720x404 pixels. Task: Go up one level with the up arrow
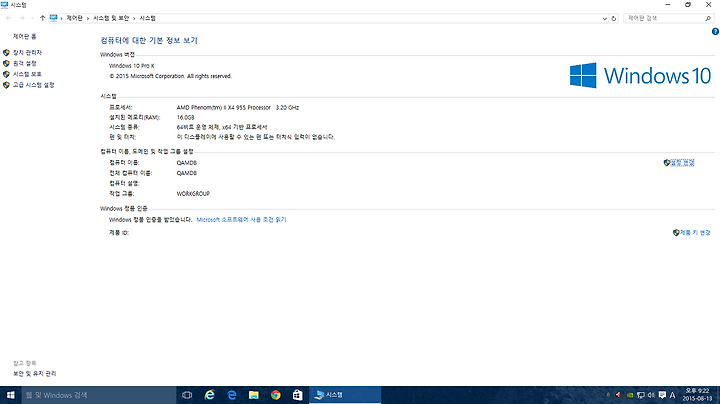pos(42,18)
